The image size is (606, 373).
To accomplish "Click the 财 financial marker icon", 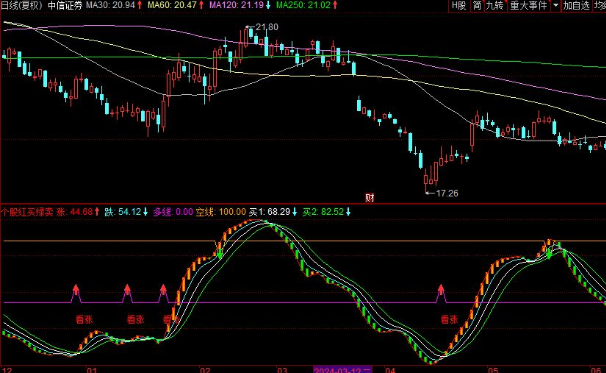I will click(x=369, y=198).
